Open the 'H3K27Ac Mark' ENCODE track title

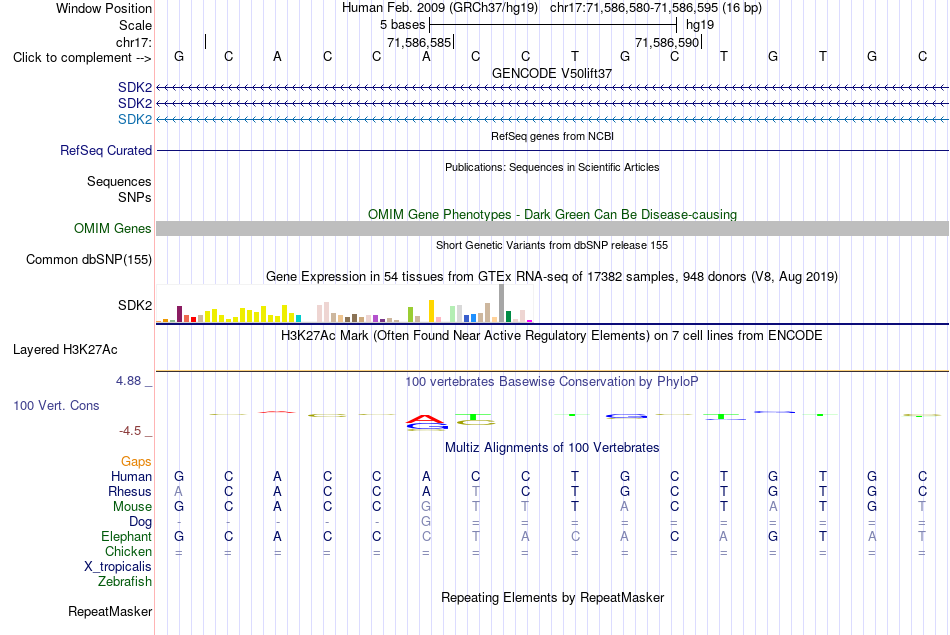tap(552, 336)
